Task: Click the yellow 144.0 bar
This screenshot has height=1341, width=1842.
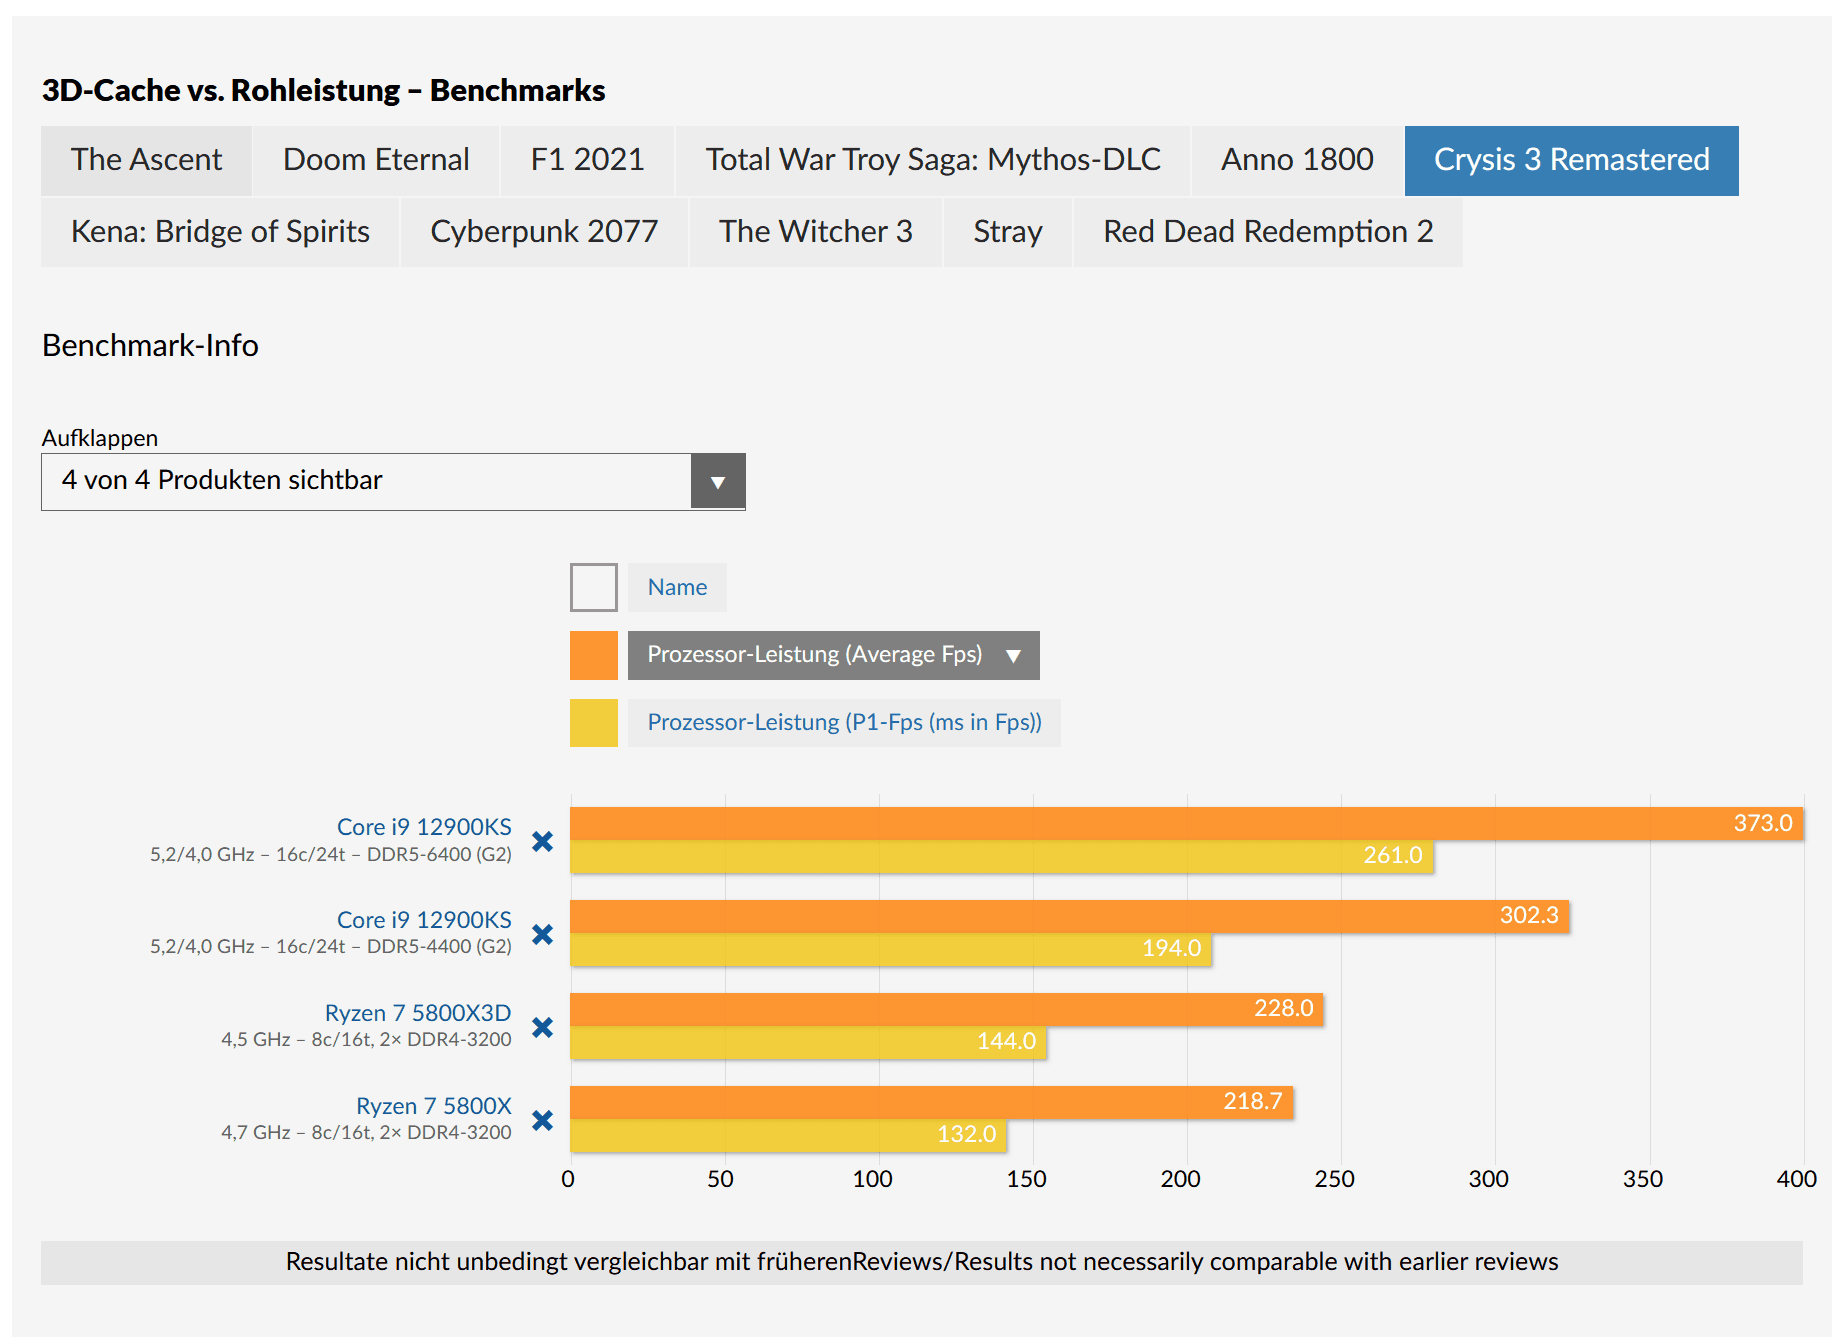Action: pos(808,1042)
